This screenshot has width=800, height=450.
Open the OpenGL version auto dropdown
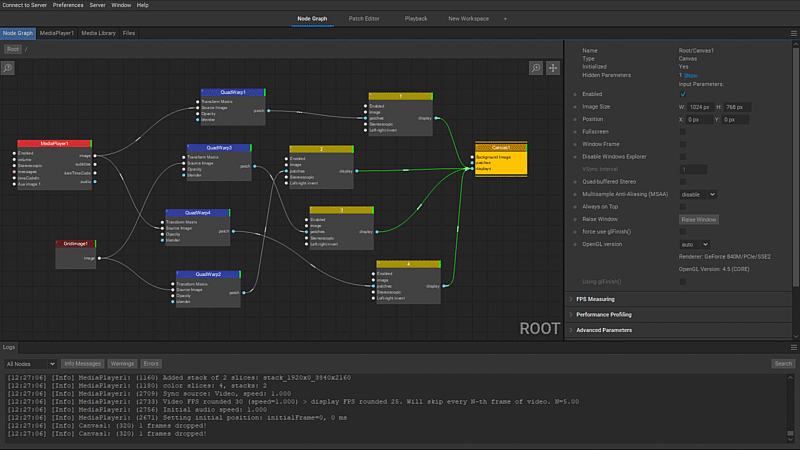[x=694, y=244]
